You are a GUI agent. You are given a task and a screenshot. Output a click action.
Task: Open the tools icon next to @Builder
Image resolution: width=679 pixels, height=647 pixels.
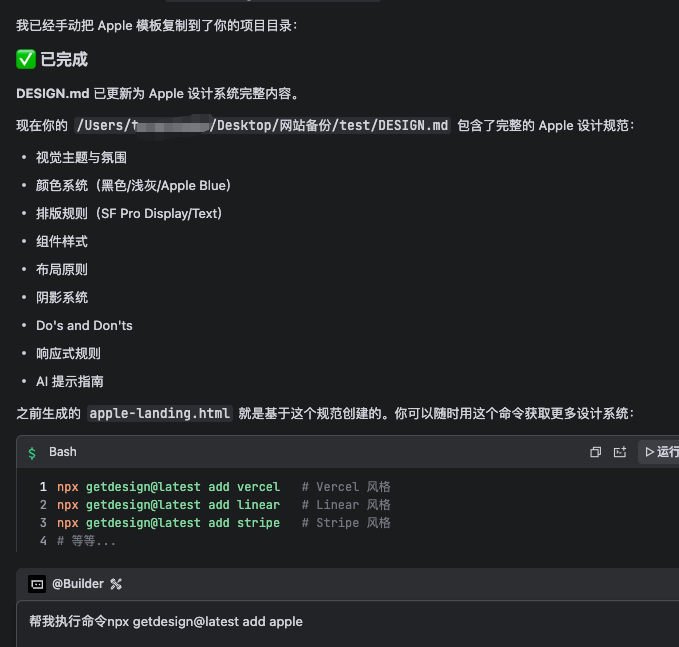(x=116, y=584)
